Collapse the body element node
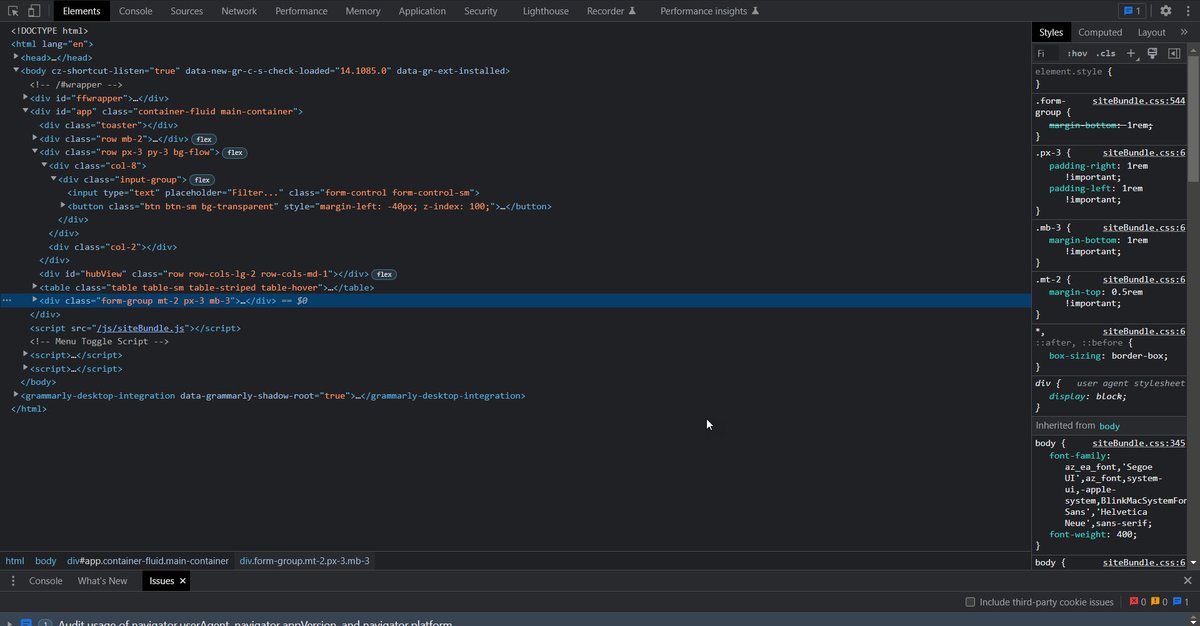Screen dimensions: 1200x626 16,71
